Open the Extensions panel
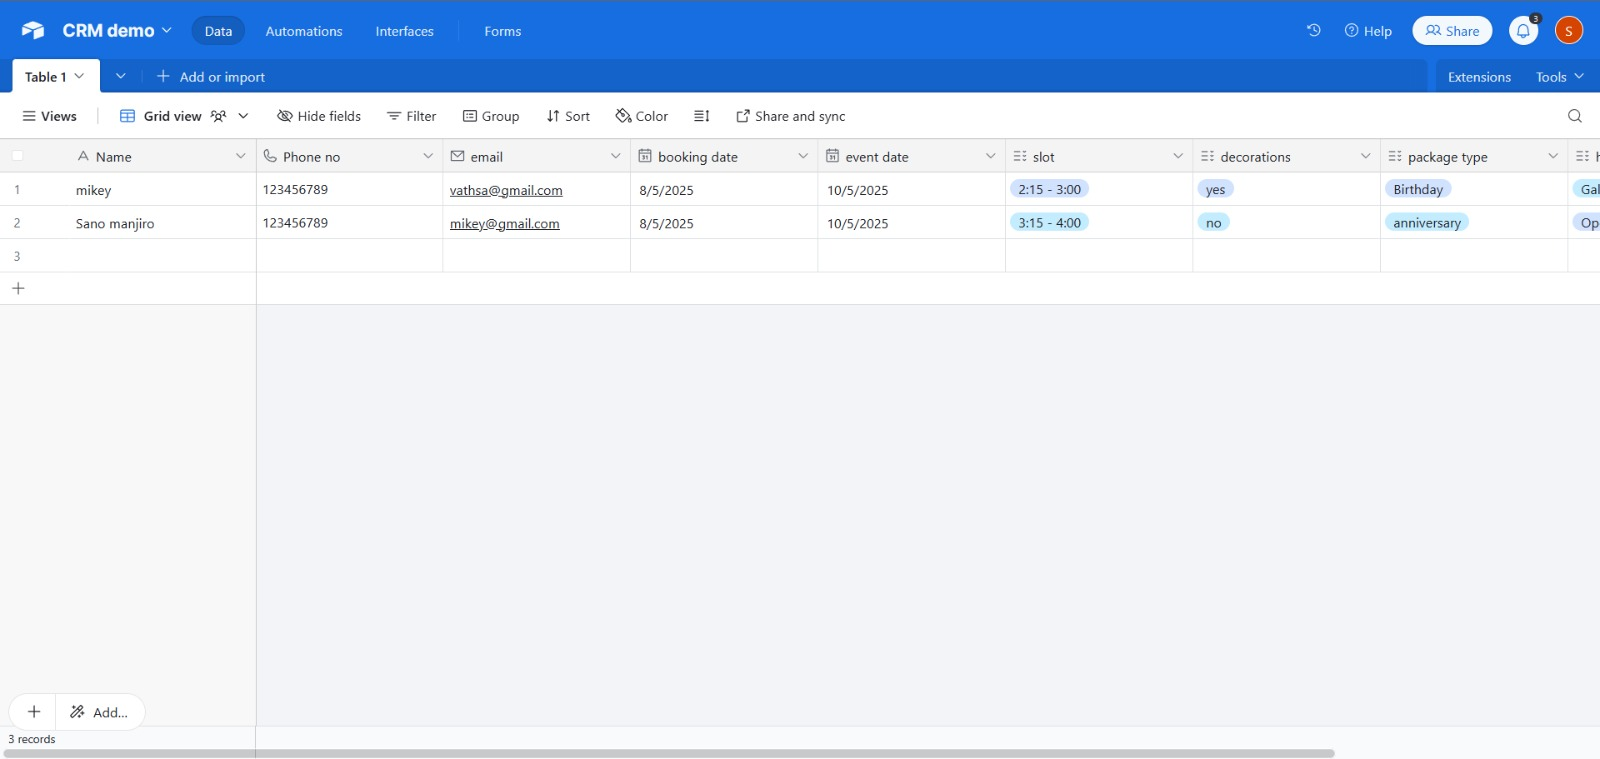1600x759 pixels. click(1479, 77)
